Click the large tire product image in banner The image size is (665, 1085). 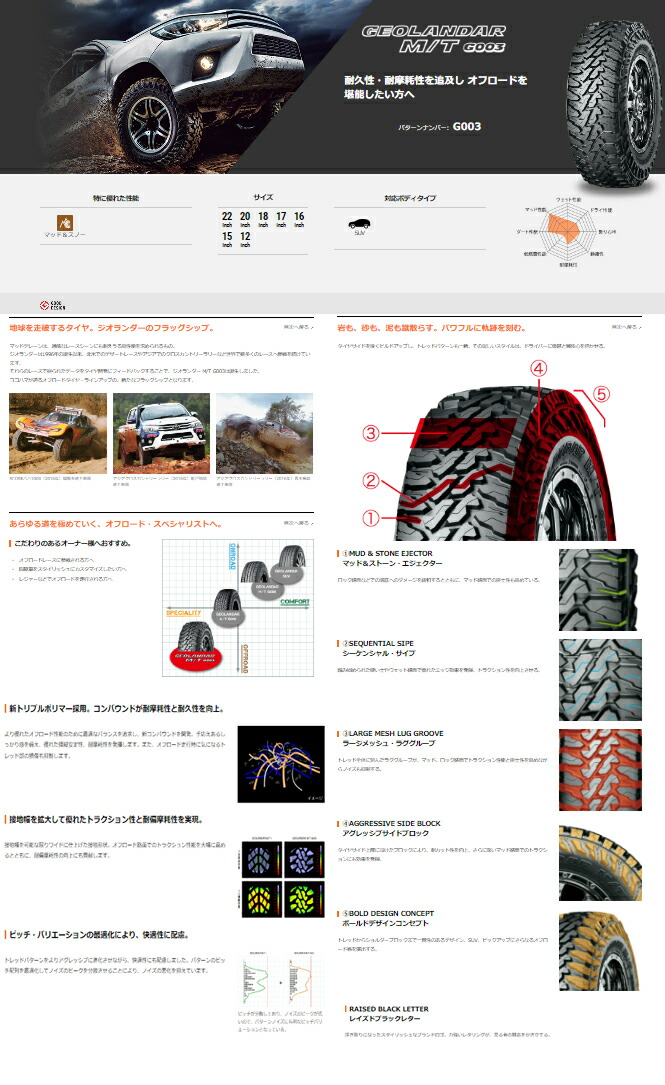(x=615, y=102)
